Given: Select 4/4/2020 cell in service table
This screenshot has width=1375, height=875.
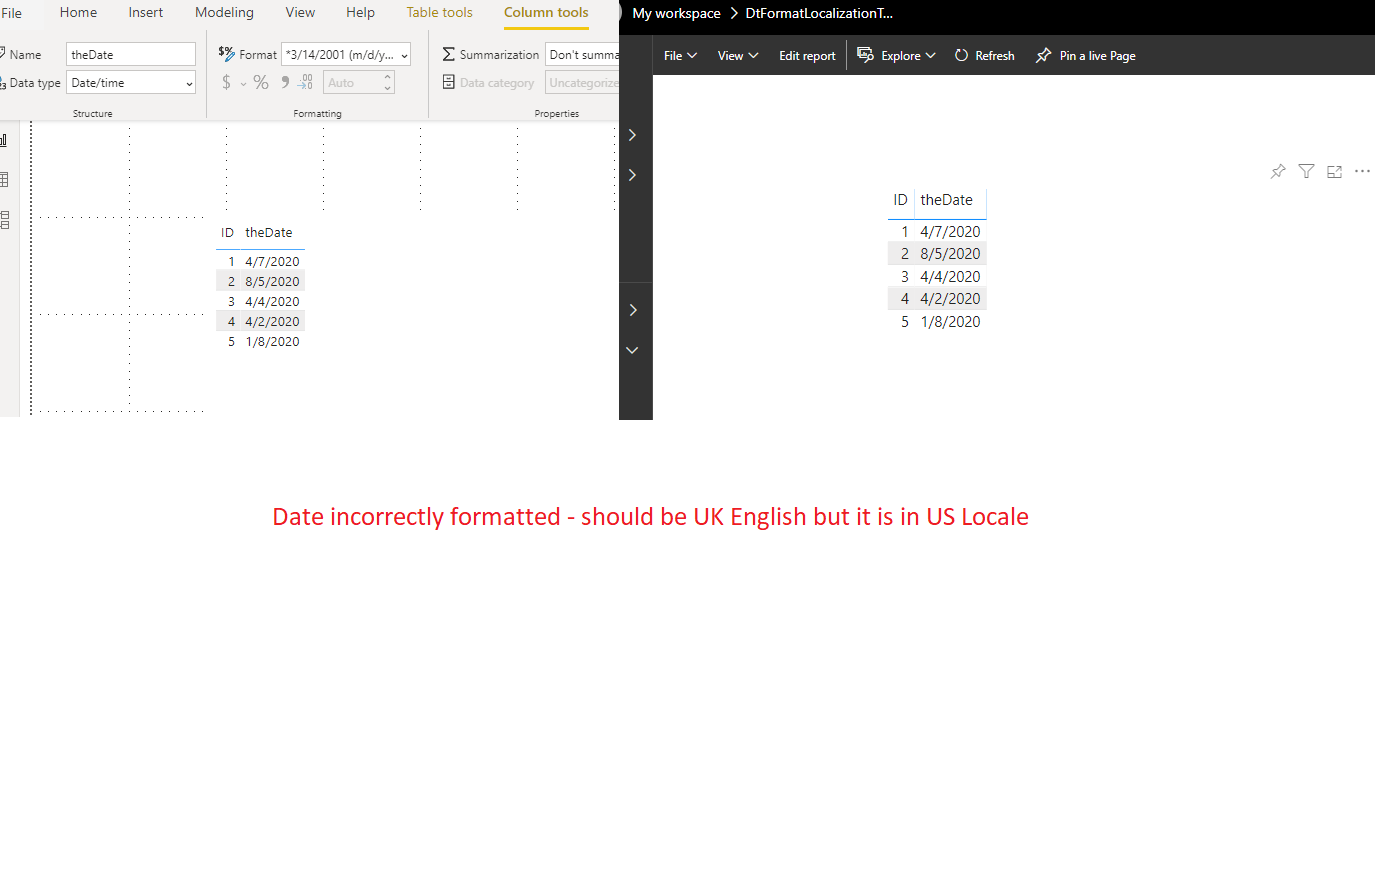Looking at the screenshot, I should point(950,276).
